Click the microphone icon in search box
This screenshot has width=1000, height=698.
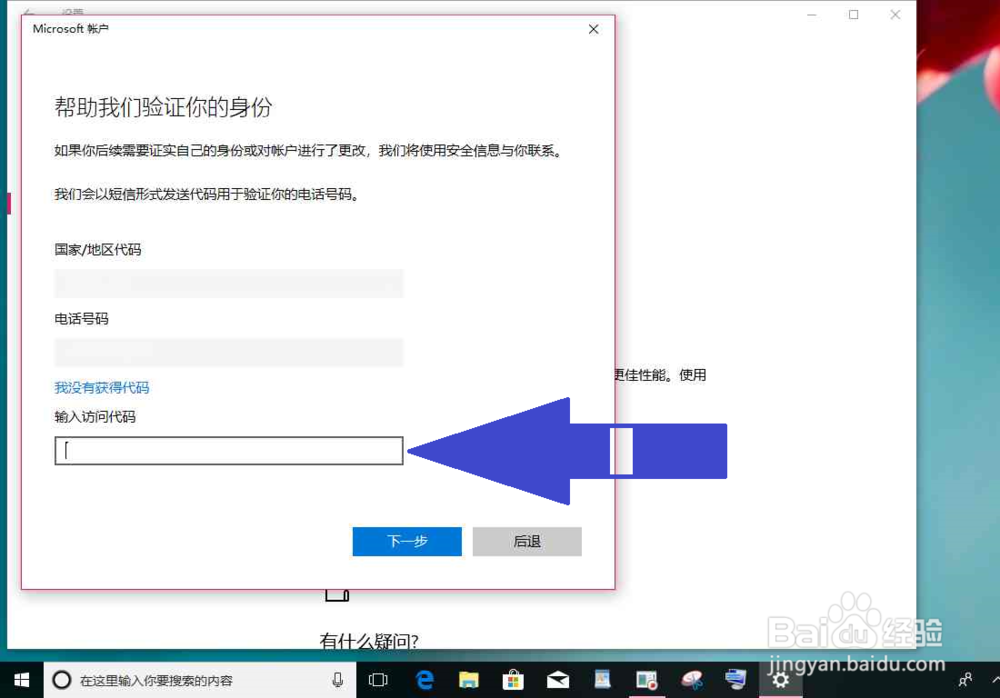(337, 680)
